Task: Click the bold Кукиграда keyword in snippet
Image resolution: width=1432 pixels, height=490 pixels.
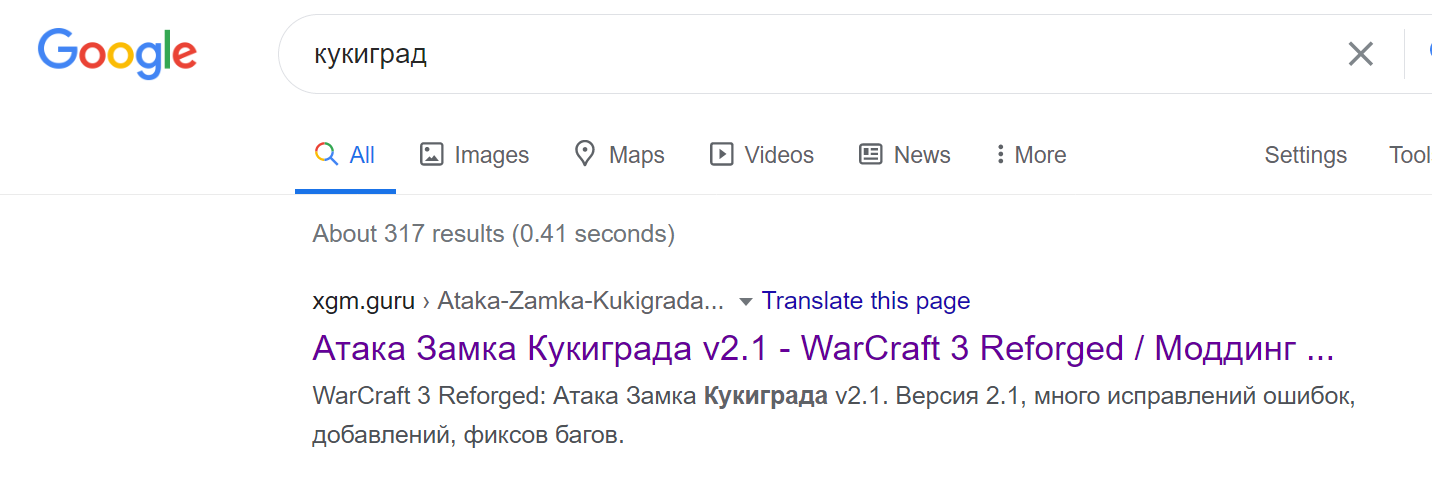Action: click(765, 396)
